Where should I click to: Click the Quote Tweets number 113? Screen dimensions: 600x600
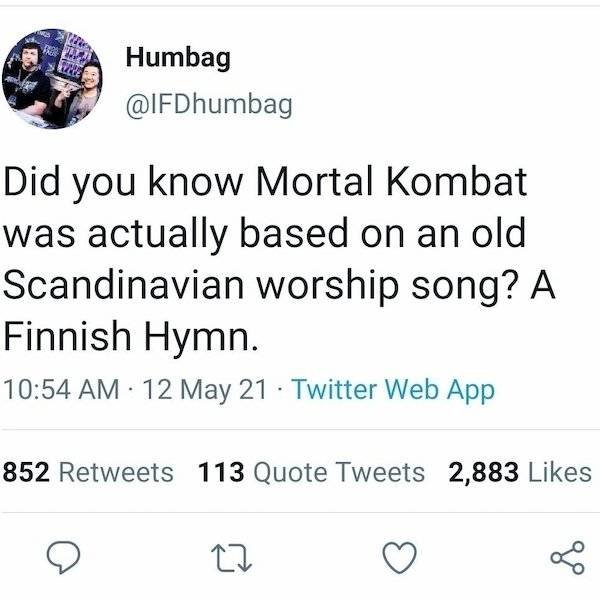pyautogui.click(x=221, y=472)
